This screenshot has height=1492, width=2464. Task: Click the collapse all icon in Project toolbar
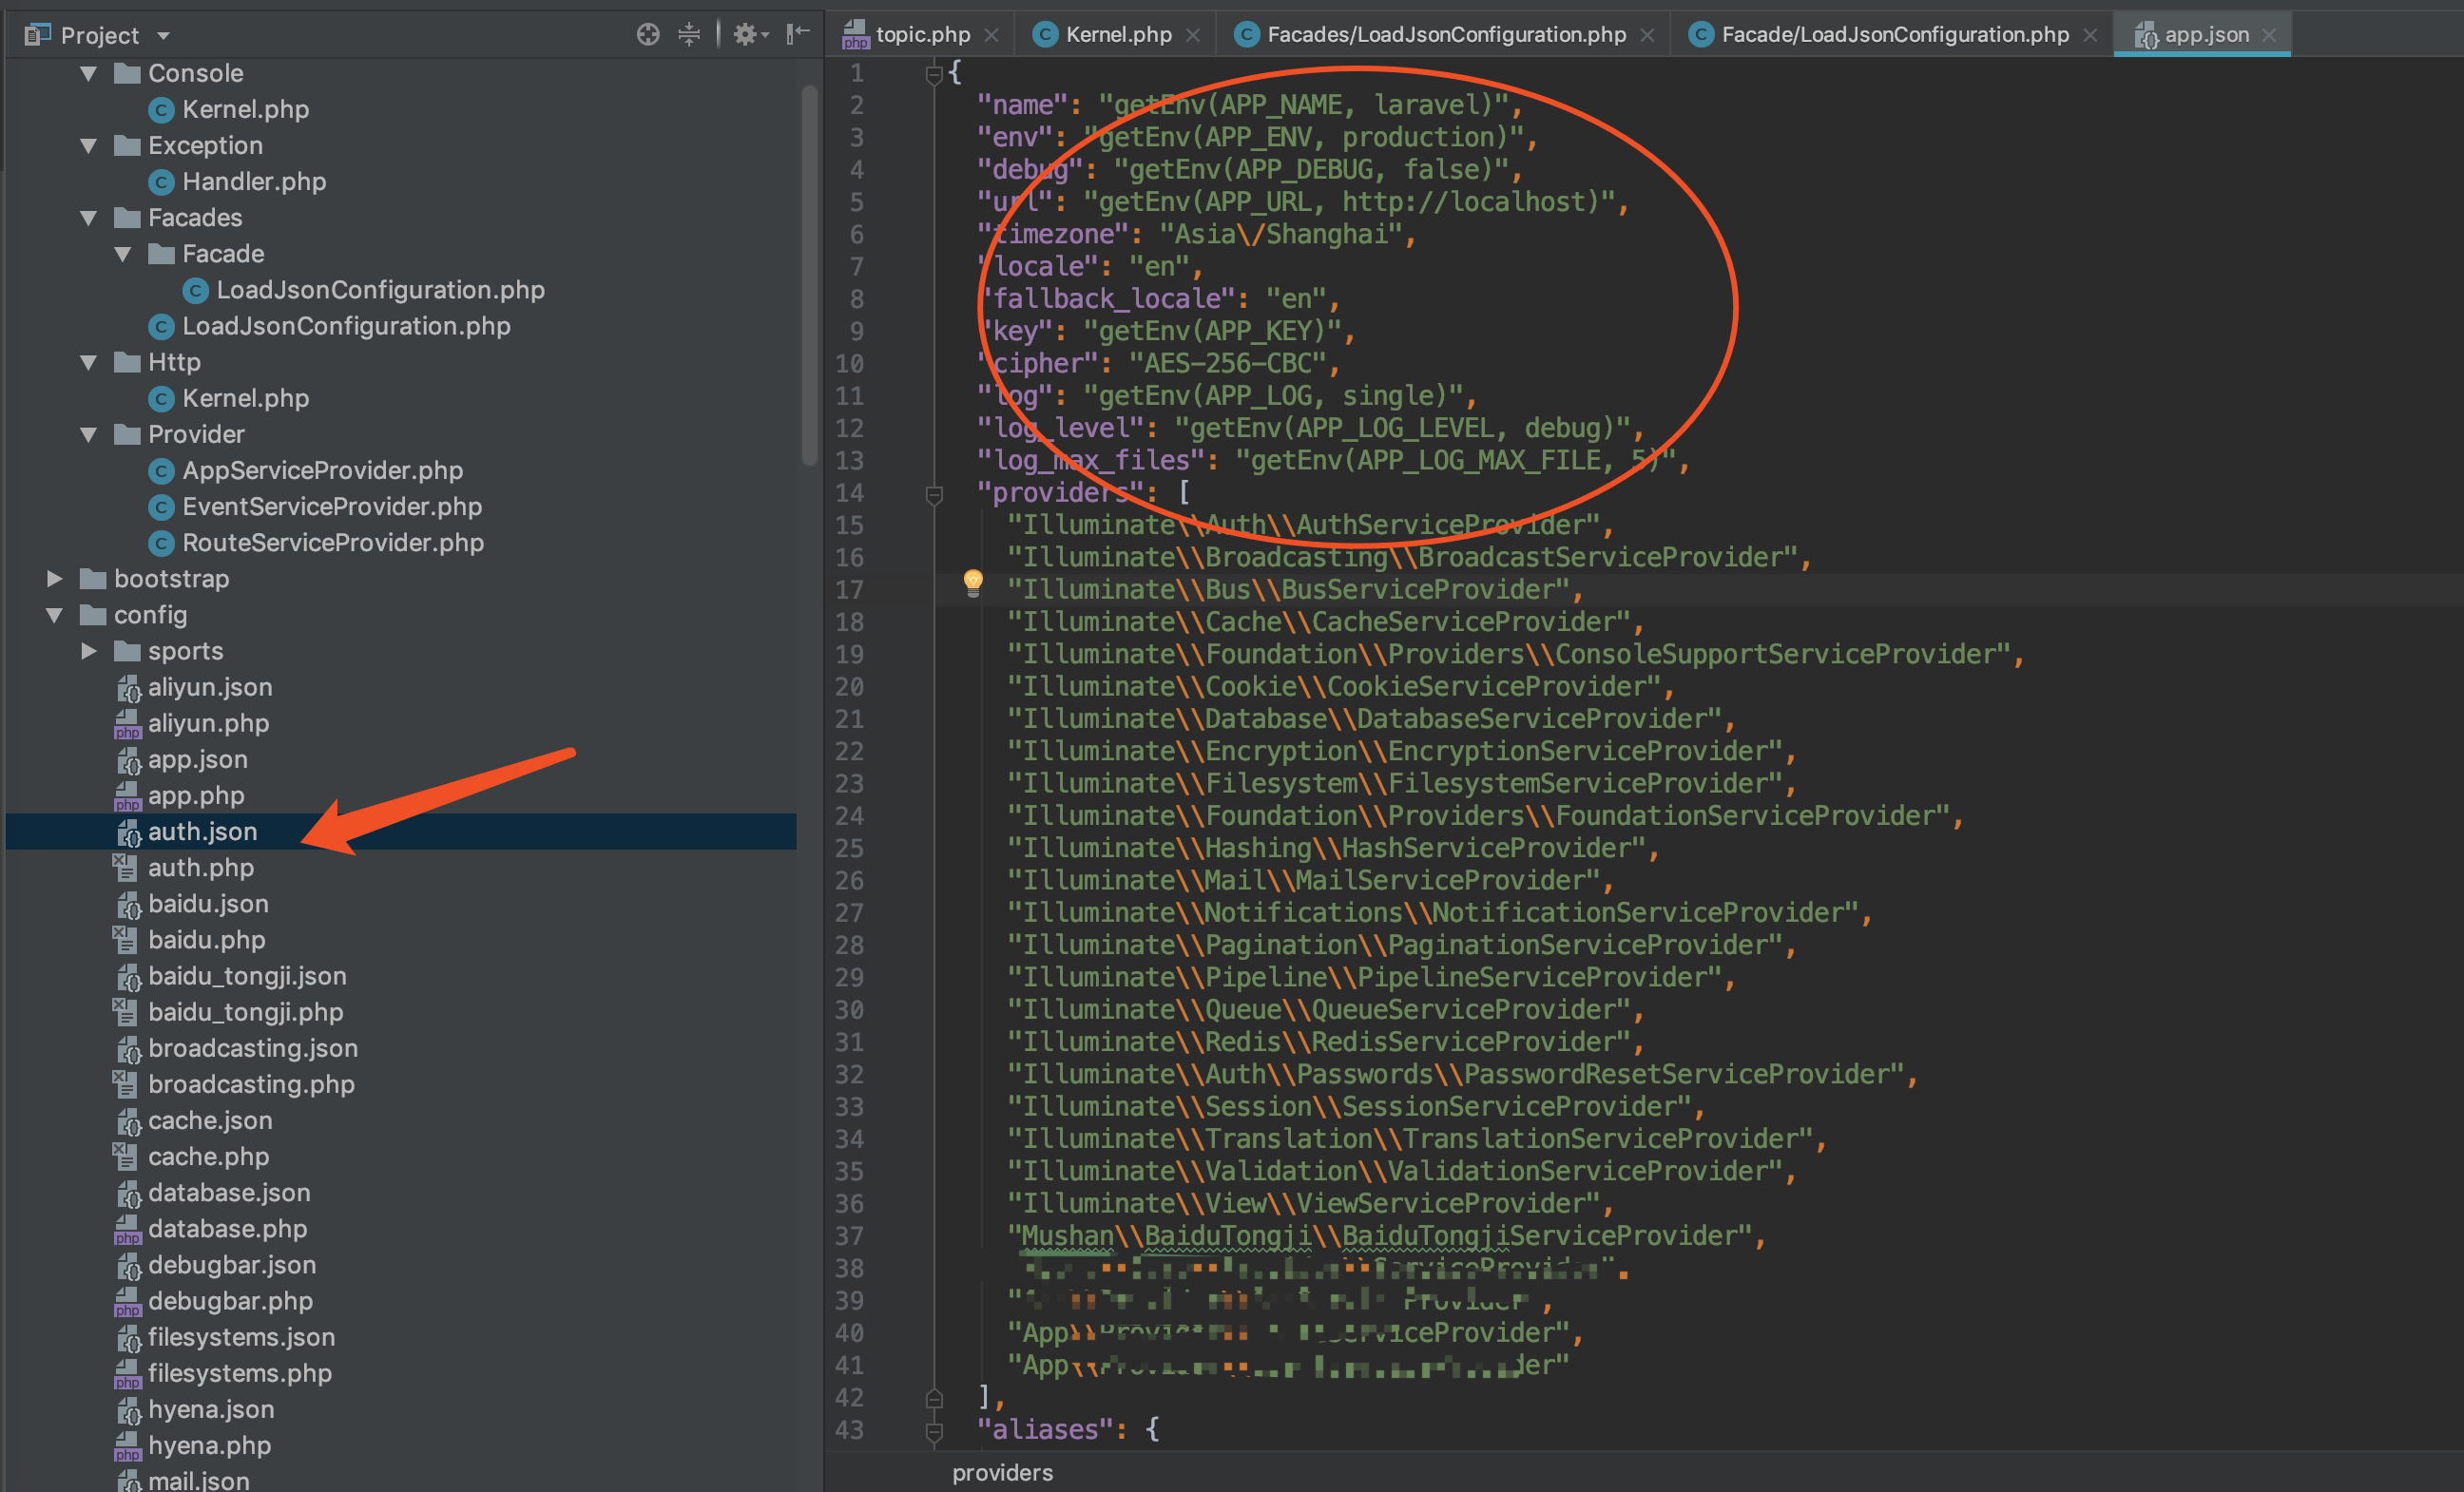coord(689,35)
